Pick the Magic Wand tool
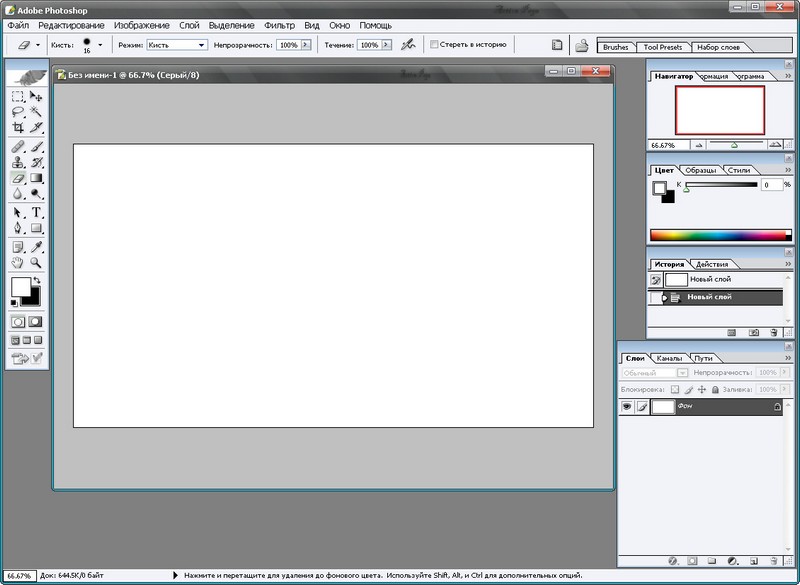Viewport: 800px width, 585px height. coord(37,112)
